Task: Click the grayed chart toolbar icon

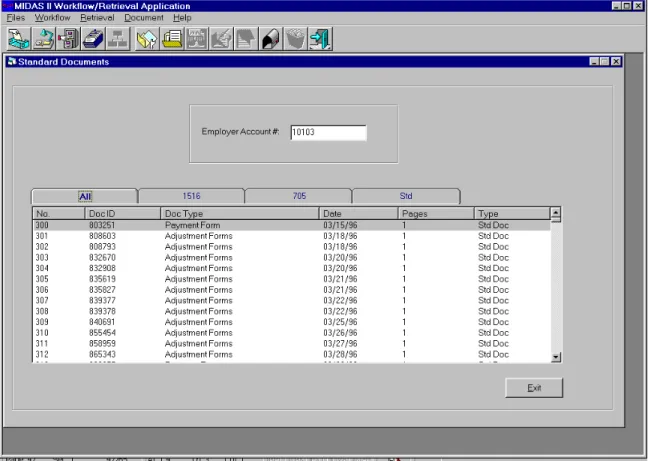Action: pyautogui.click(x=197, y=39)
